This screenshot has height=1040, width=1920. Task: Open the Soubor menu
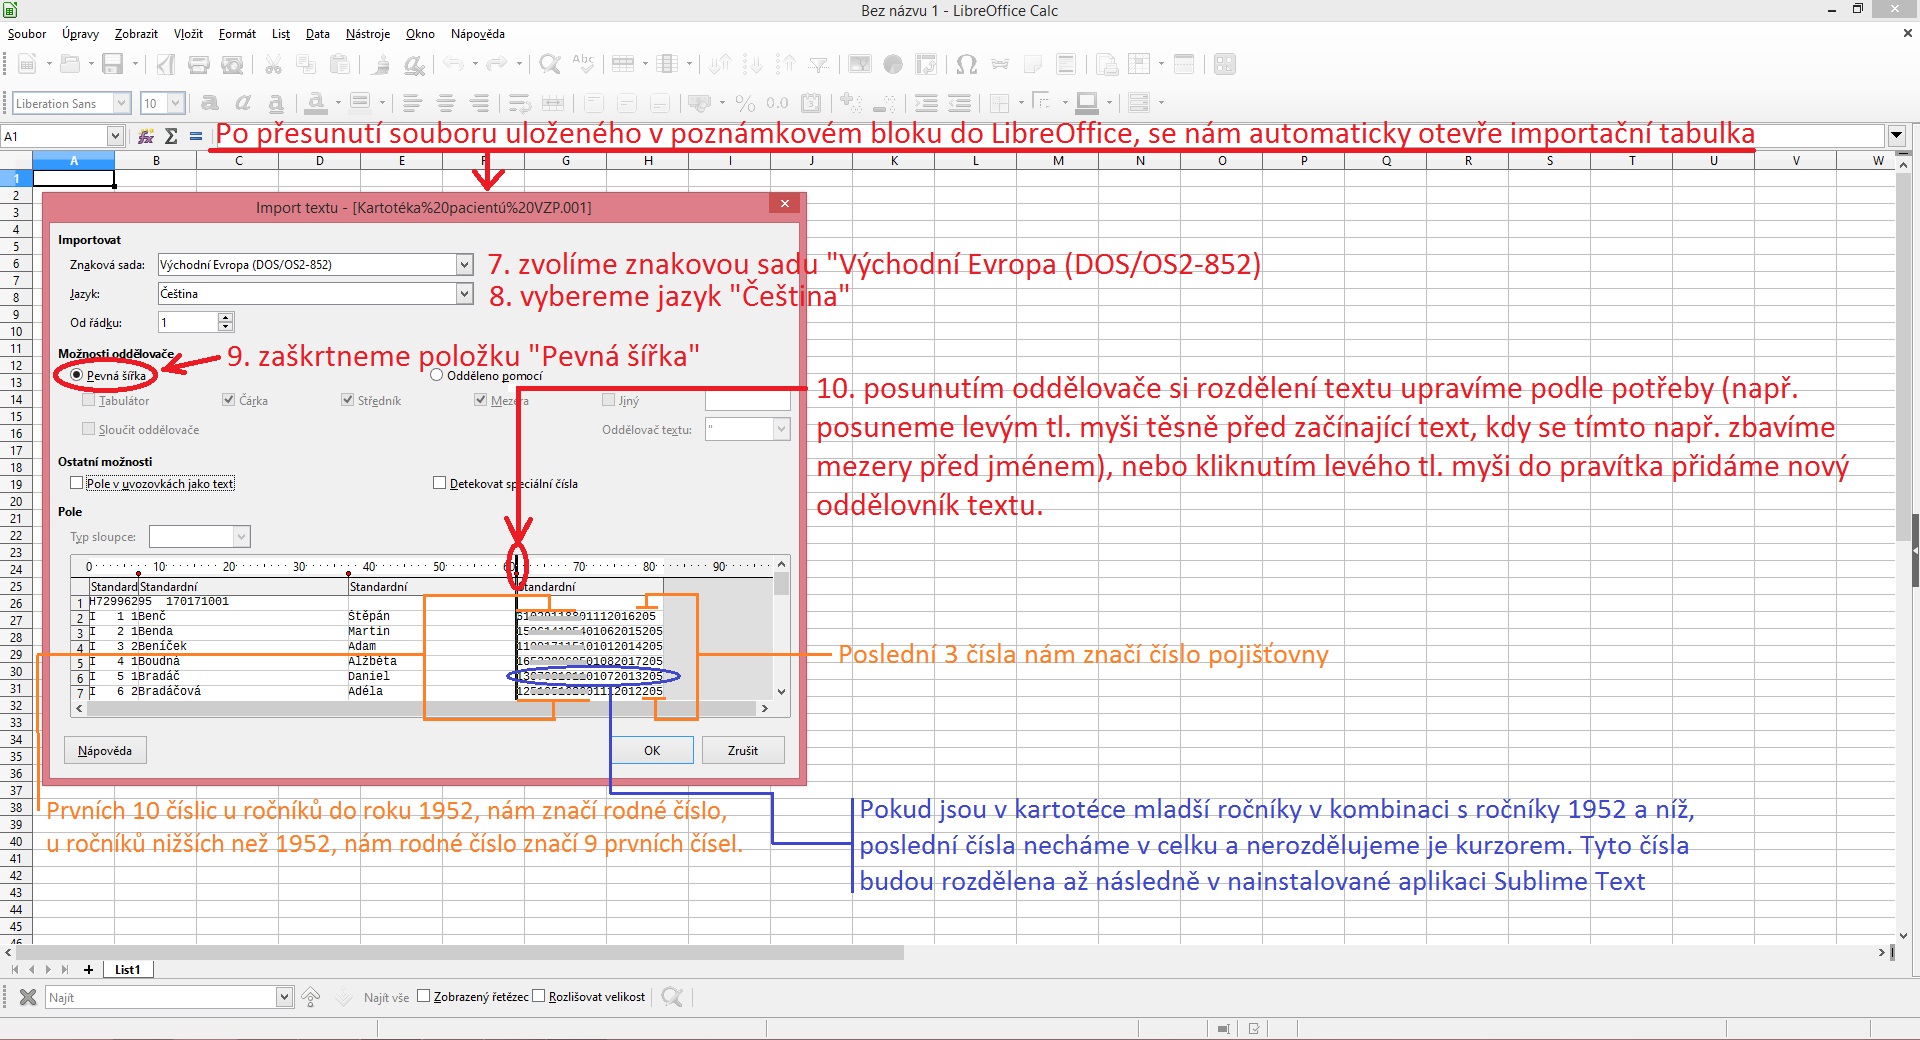pos(27,34)
